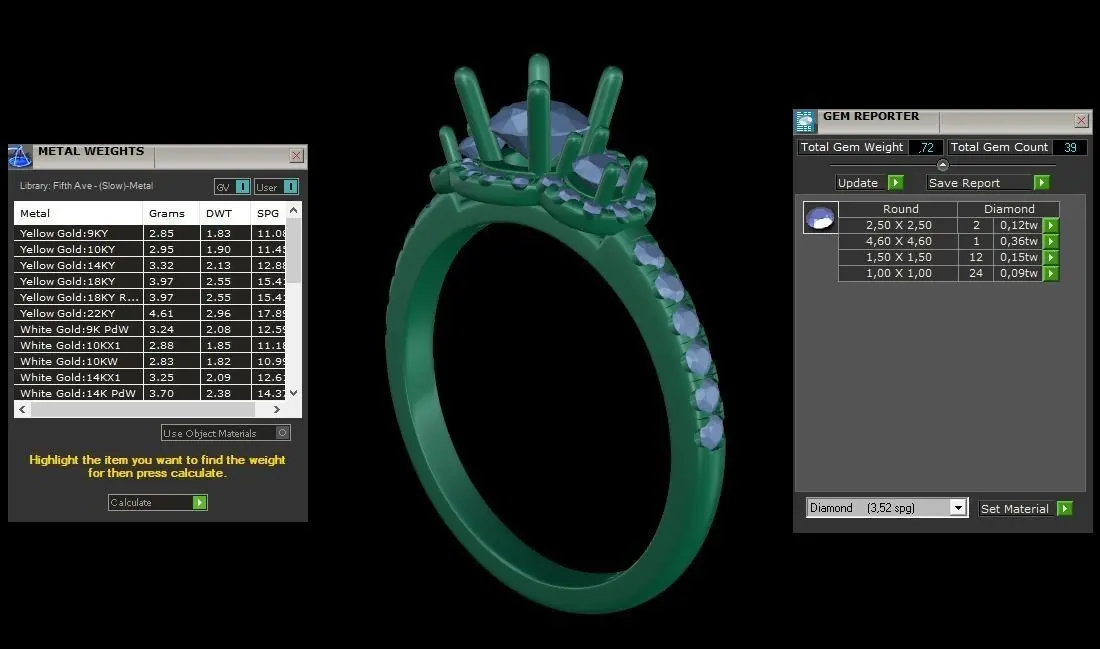Click the metal table vertical scrollbar thumb

[294, 250]
